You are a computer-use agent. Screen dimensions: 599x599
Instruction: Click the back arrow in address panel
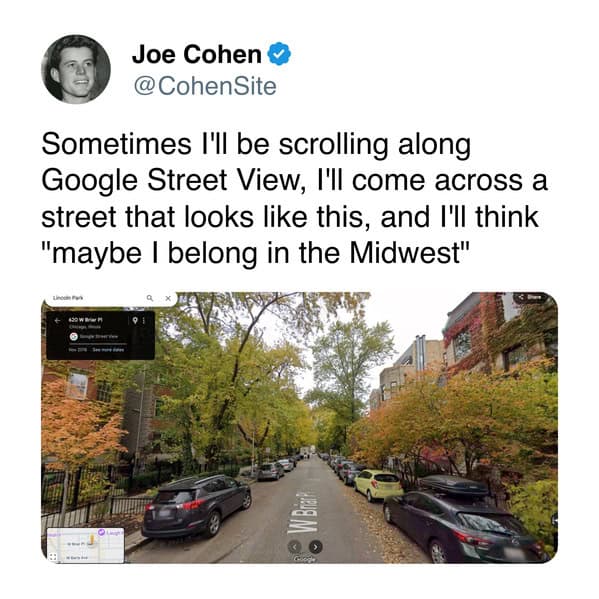tap(57, 321)
